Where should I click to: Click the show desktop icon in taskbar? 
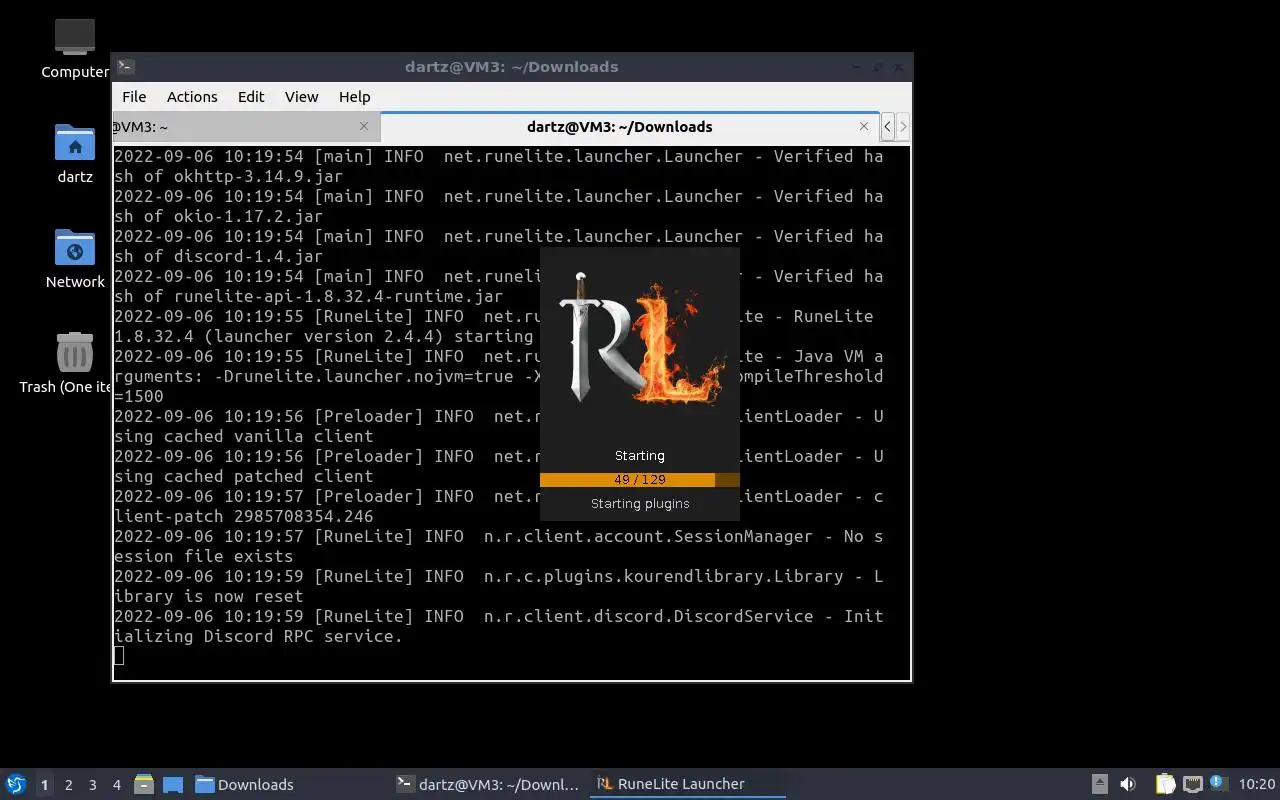click(173, 784)
